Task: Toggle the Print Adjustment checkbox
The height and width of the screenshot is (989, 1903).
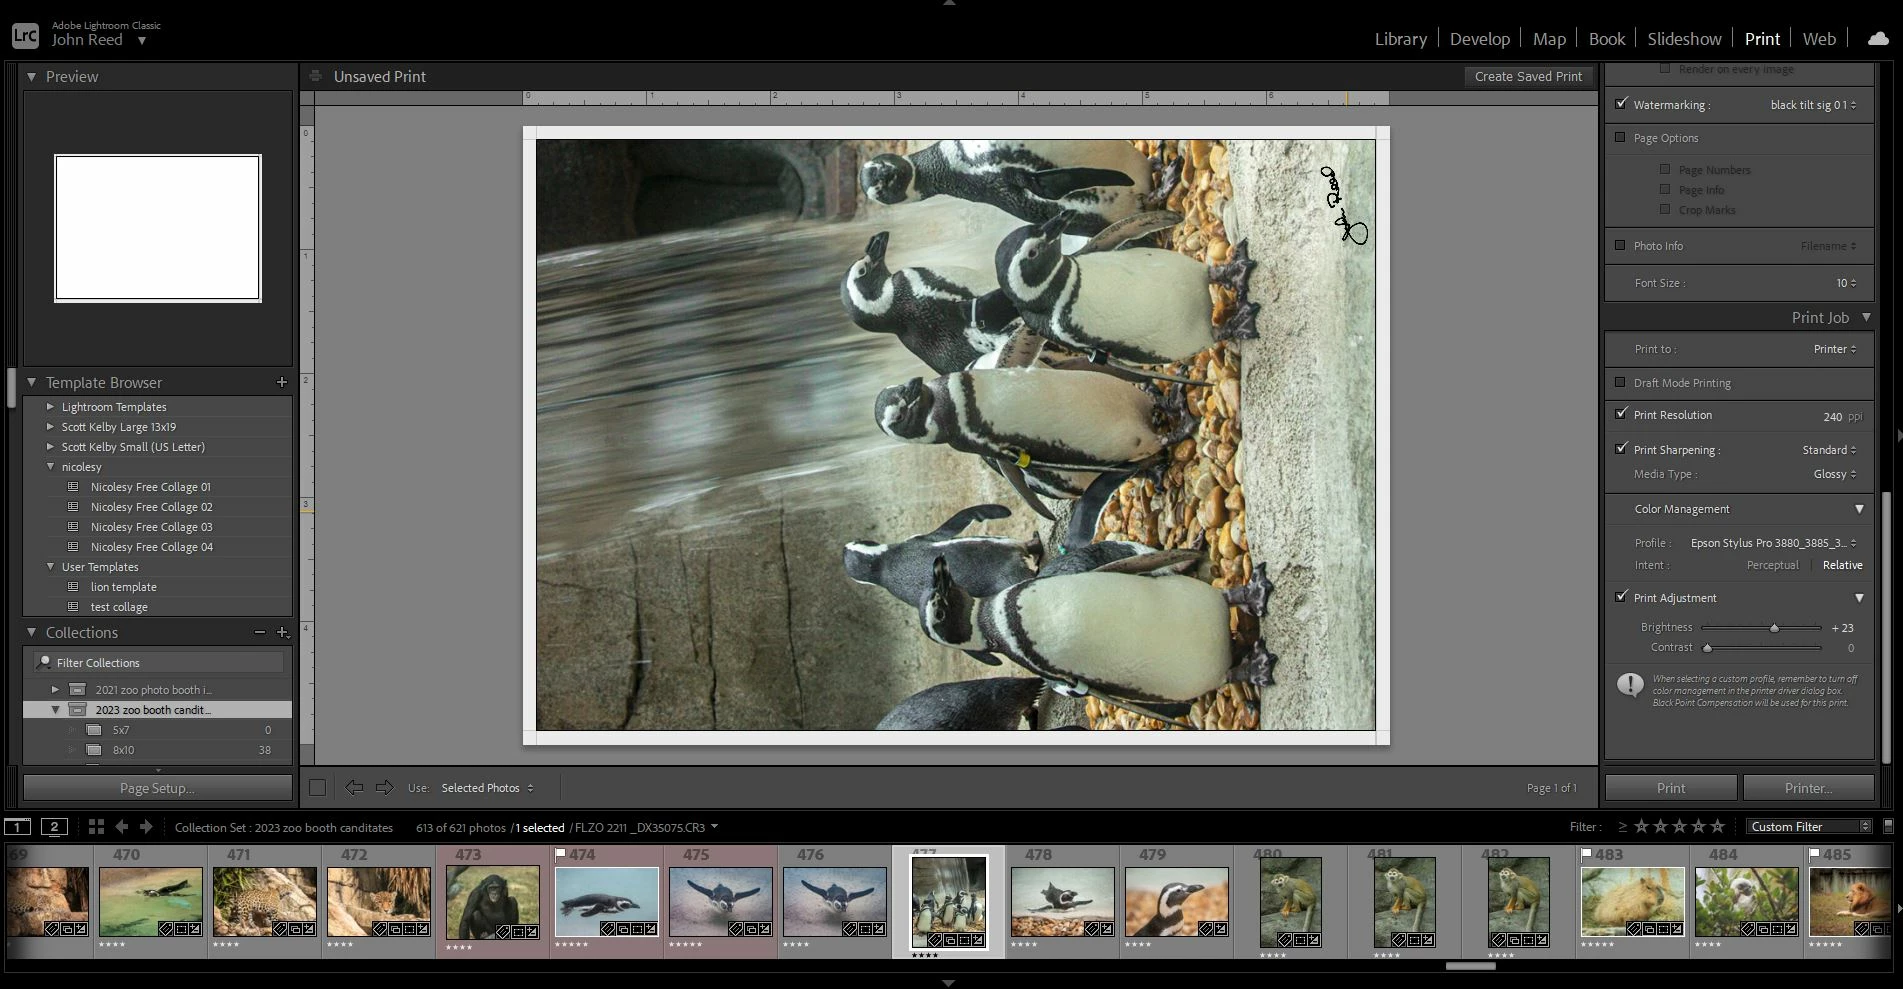Action: [x=1621, y=596]
